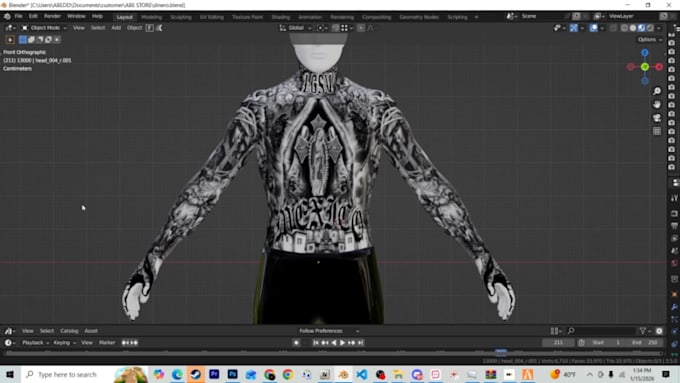The width and height of the screenshot is (680, 383).
Task: Switch to solid viewport shading
Action: point(633,28)
